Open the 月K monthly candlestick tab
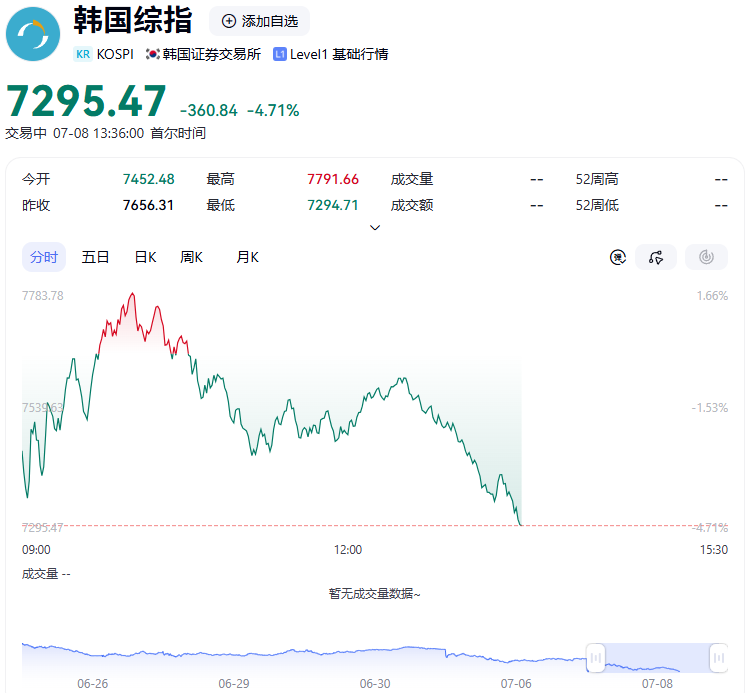 pyautogui.click(x=247, y=258)
